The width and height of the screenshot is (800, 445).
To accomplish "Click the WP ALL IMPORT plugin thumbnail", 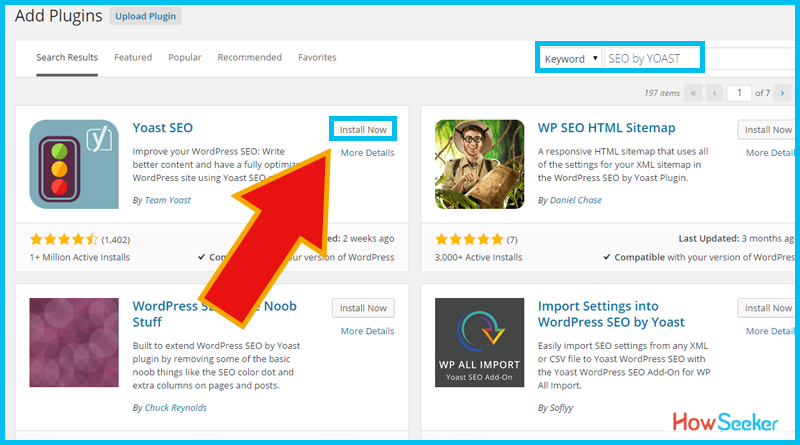I will coord(480,342).
